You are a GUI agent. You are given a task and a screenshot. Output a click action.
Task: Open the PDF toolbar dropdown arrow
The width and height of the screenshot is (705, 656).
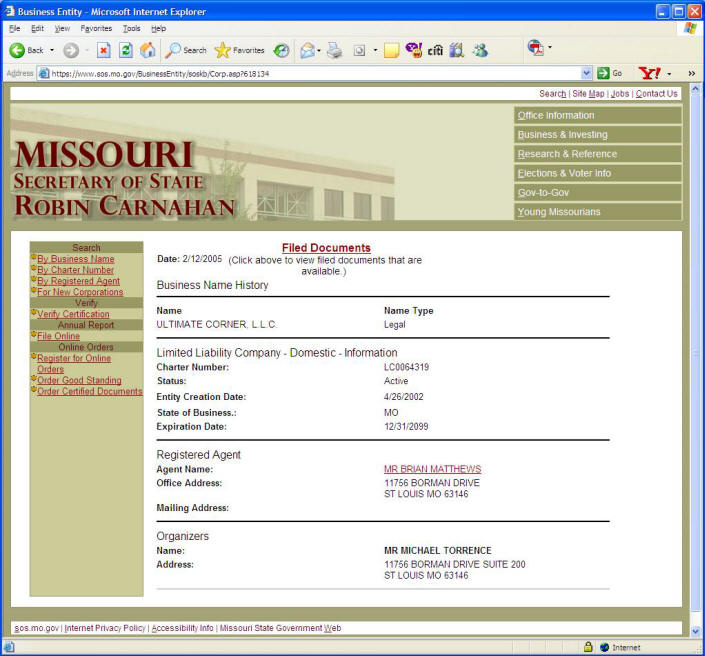[x=549, y=47]
